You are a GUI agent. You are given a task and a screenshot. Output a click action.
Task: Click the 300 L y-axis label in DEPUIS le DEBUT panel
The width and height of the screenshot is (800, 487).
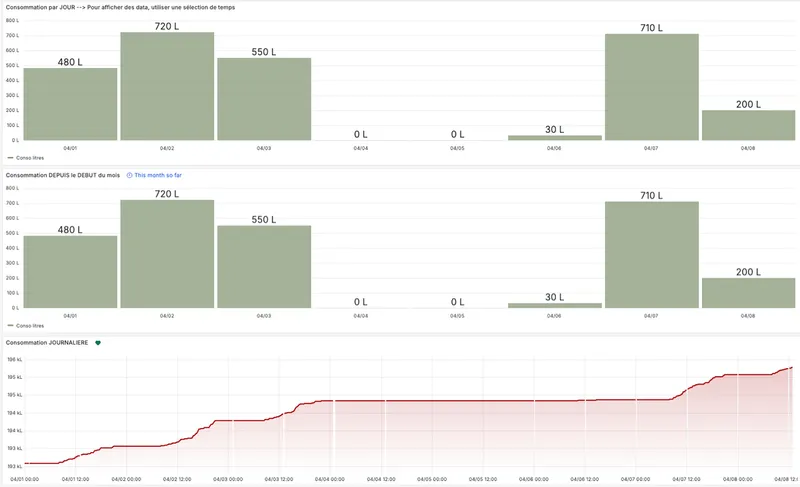pos(12,263)
